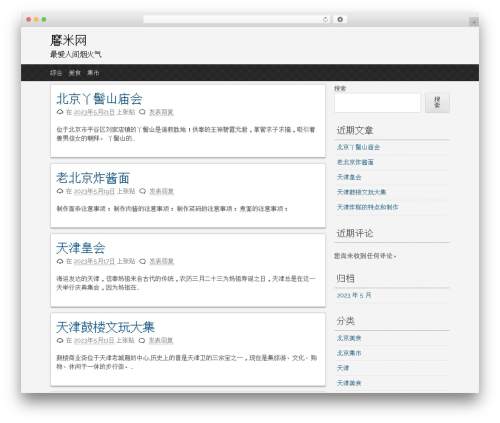Click the date 2023年5月17日 link
This screenshot has width=500, height=423.
click(94, 261)
